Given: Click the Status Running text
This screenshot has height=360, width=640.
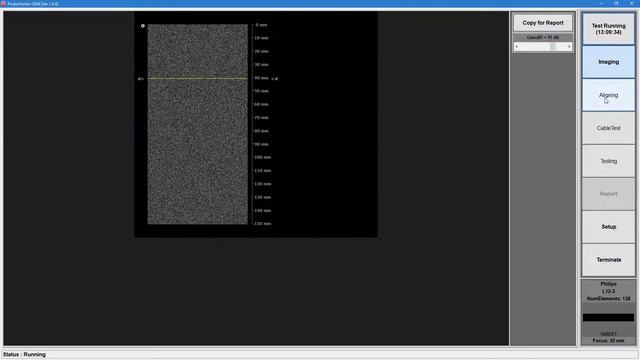Looking at the screenshot, I should point(24,354).
